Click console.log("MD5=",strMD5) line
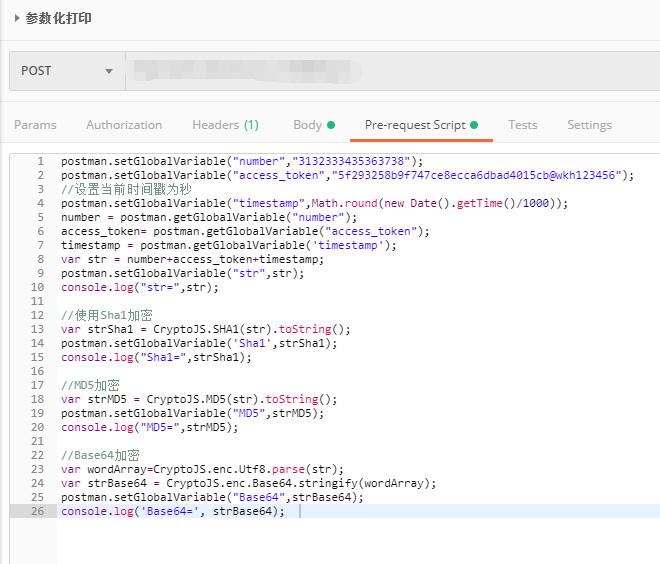 point(149,427)
